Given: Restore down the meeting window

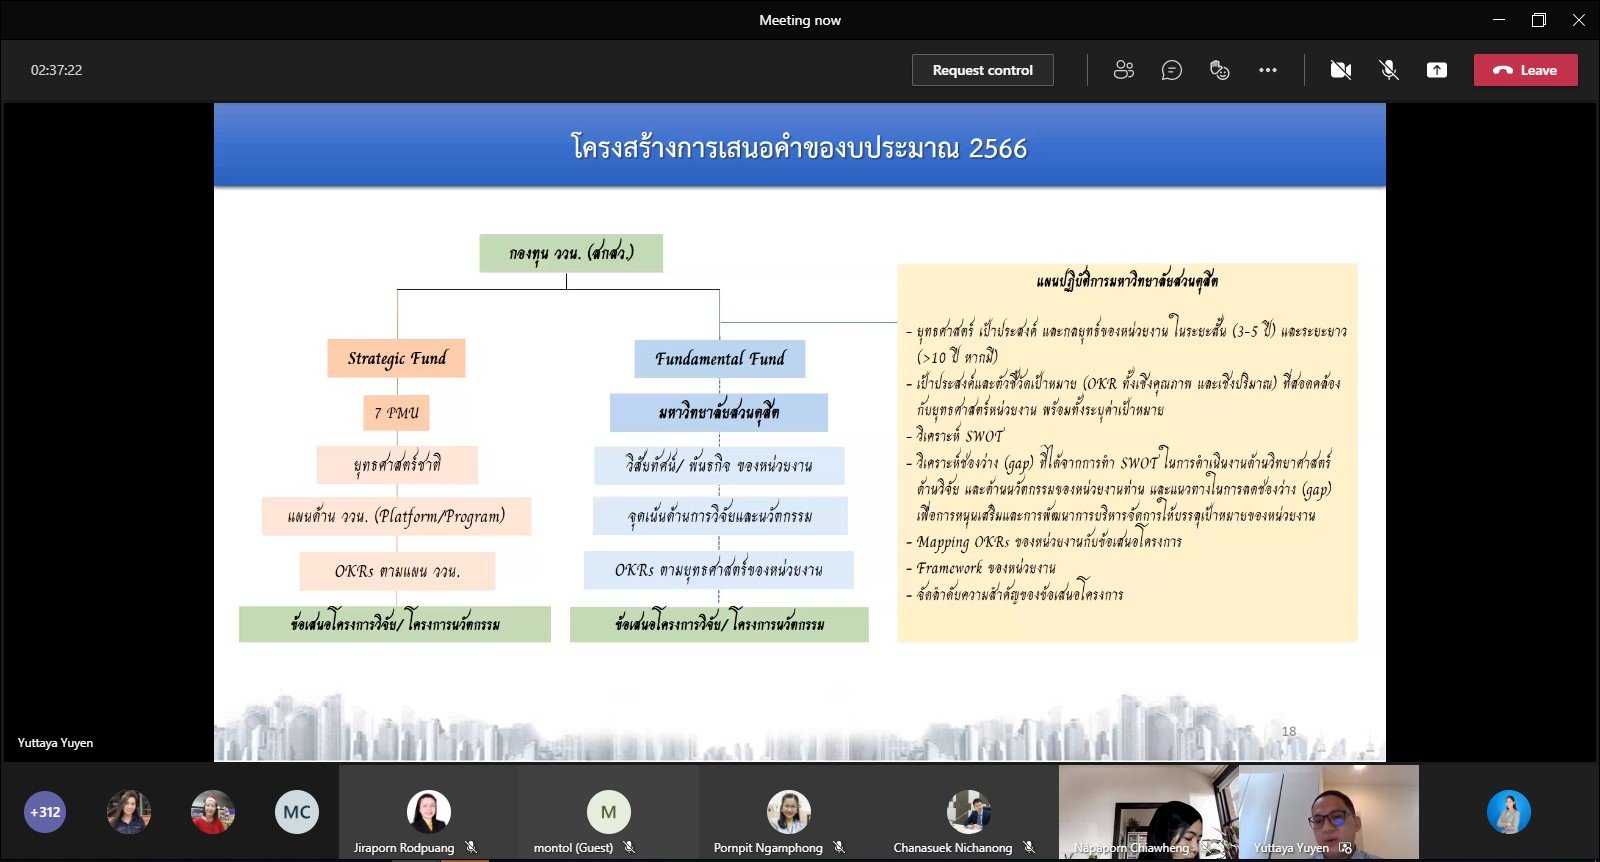Looking at the screenshot, I should click(1538, 20).
